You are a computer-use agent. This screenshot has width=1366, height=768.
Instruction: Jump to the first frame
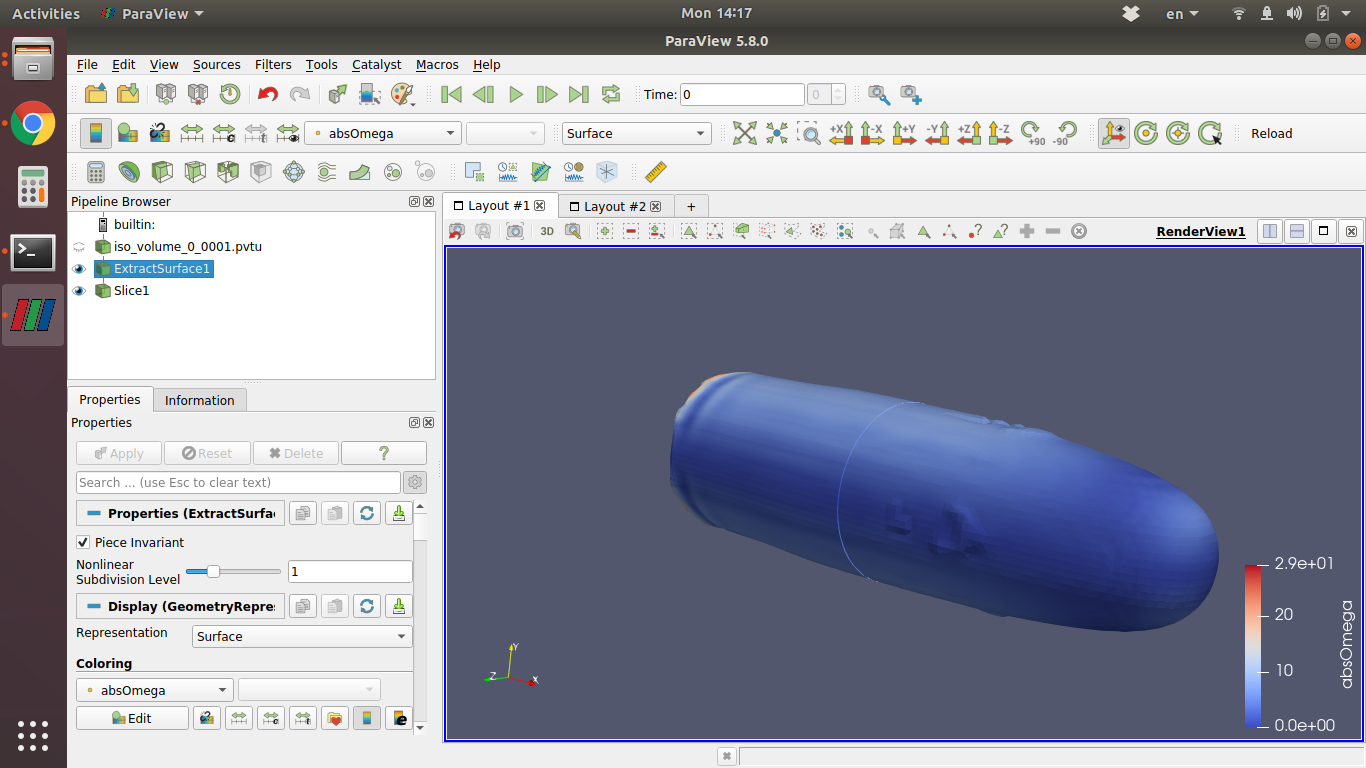pos(451,94)
